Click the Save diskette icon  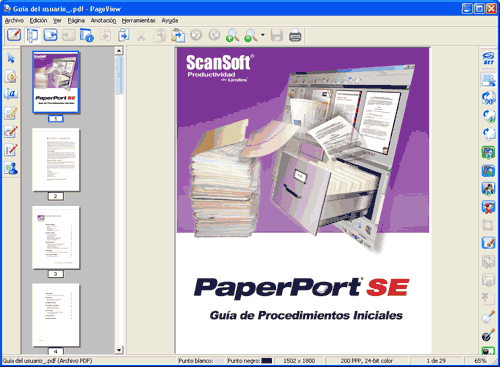[x=277, y=35]
